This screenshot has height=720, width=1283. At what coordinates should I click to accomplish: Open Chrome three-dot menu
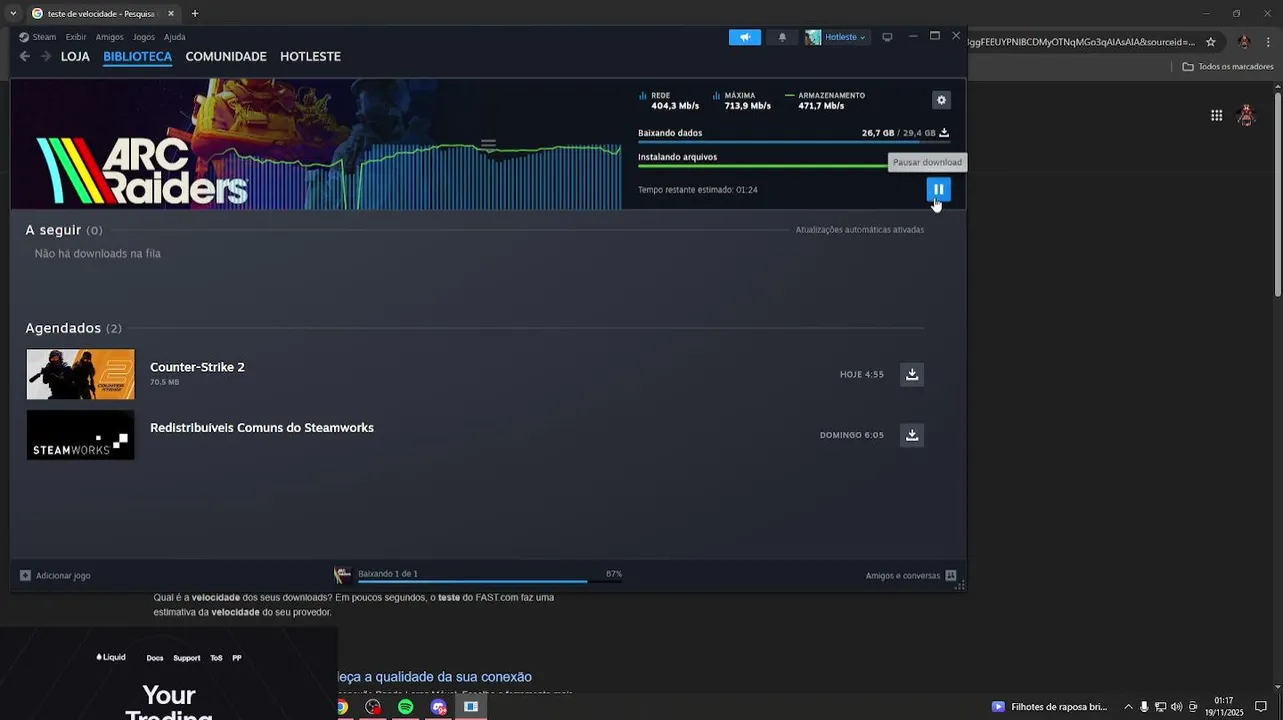(x=1270, y=42)
